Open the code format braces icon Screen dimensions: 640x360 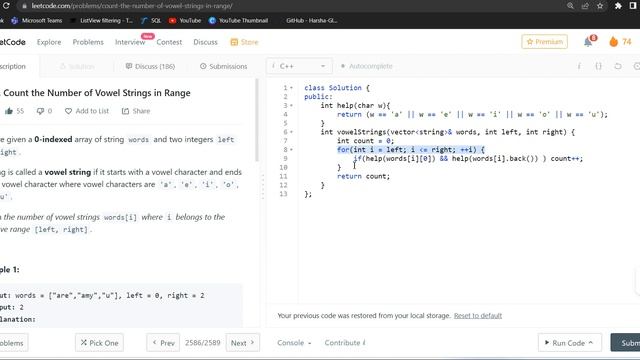pyautogui.click(x=598, y=66)
